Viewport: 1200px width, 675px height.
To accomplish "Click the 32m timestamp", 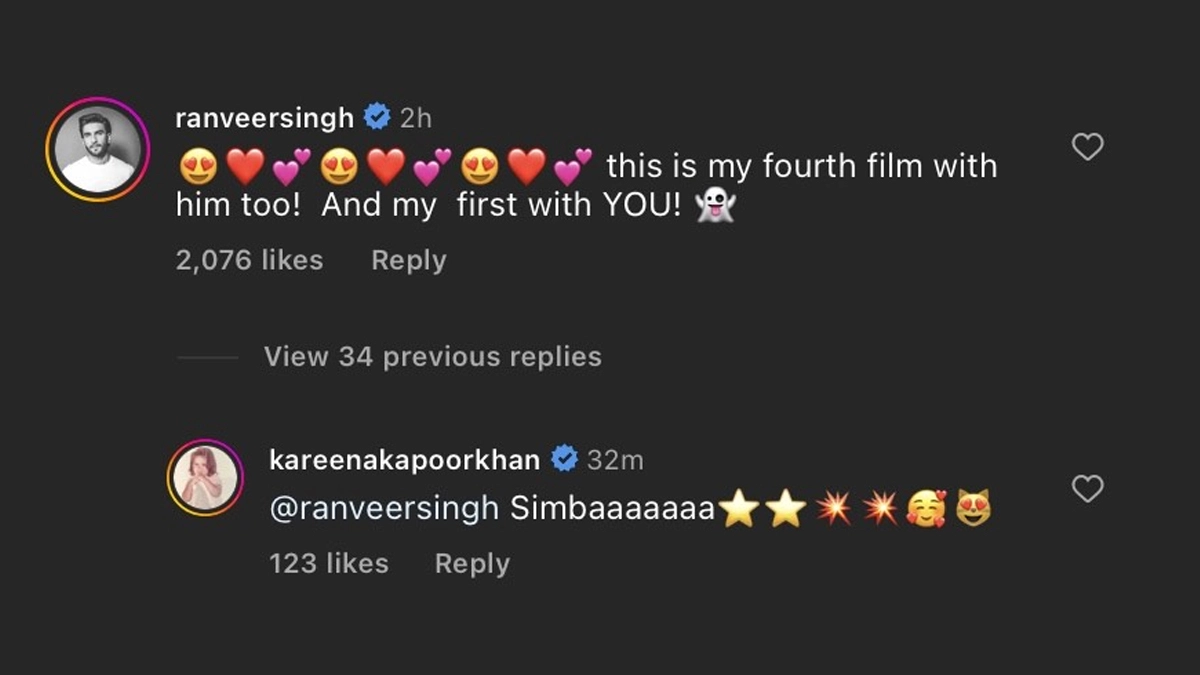I will pyautogui.click(x=615, y=460).
